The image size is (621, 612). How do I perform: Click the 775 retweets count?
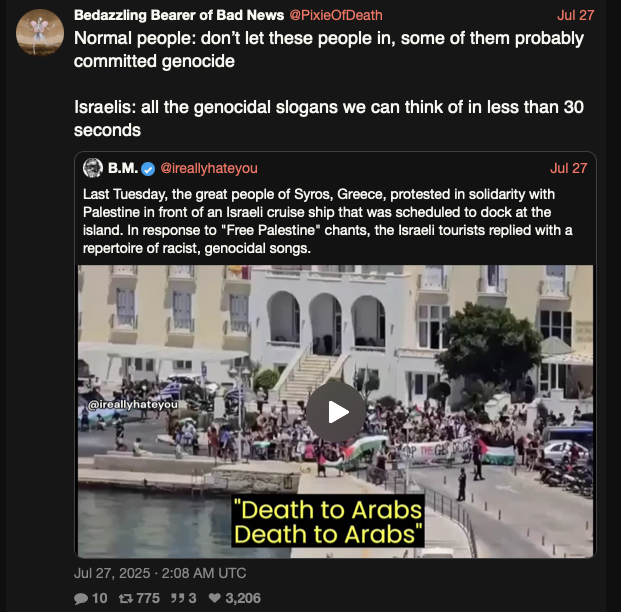148,598
